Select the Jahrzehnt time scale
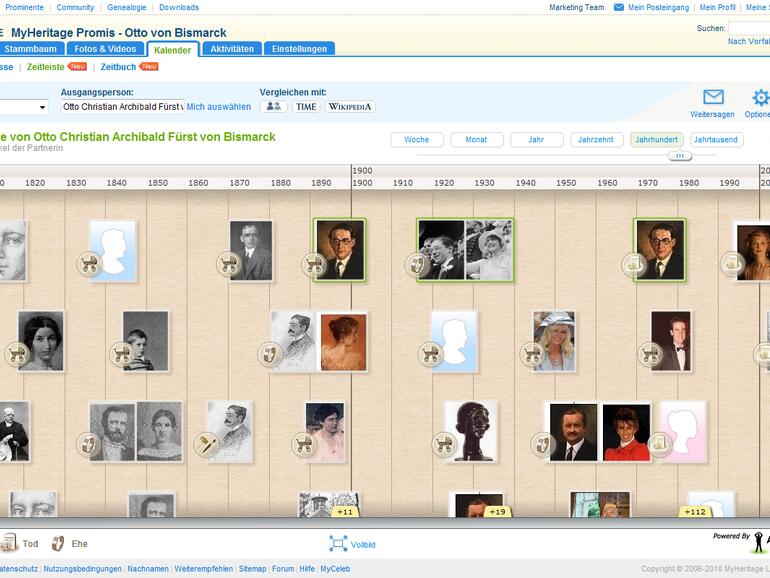The image size is (770, 578). coord(596,139)
